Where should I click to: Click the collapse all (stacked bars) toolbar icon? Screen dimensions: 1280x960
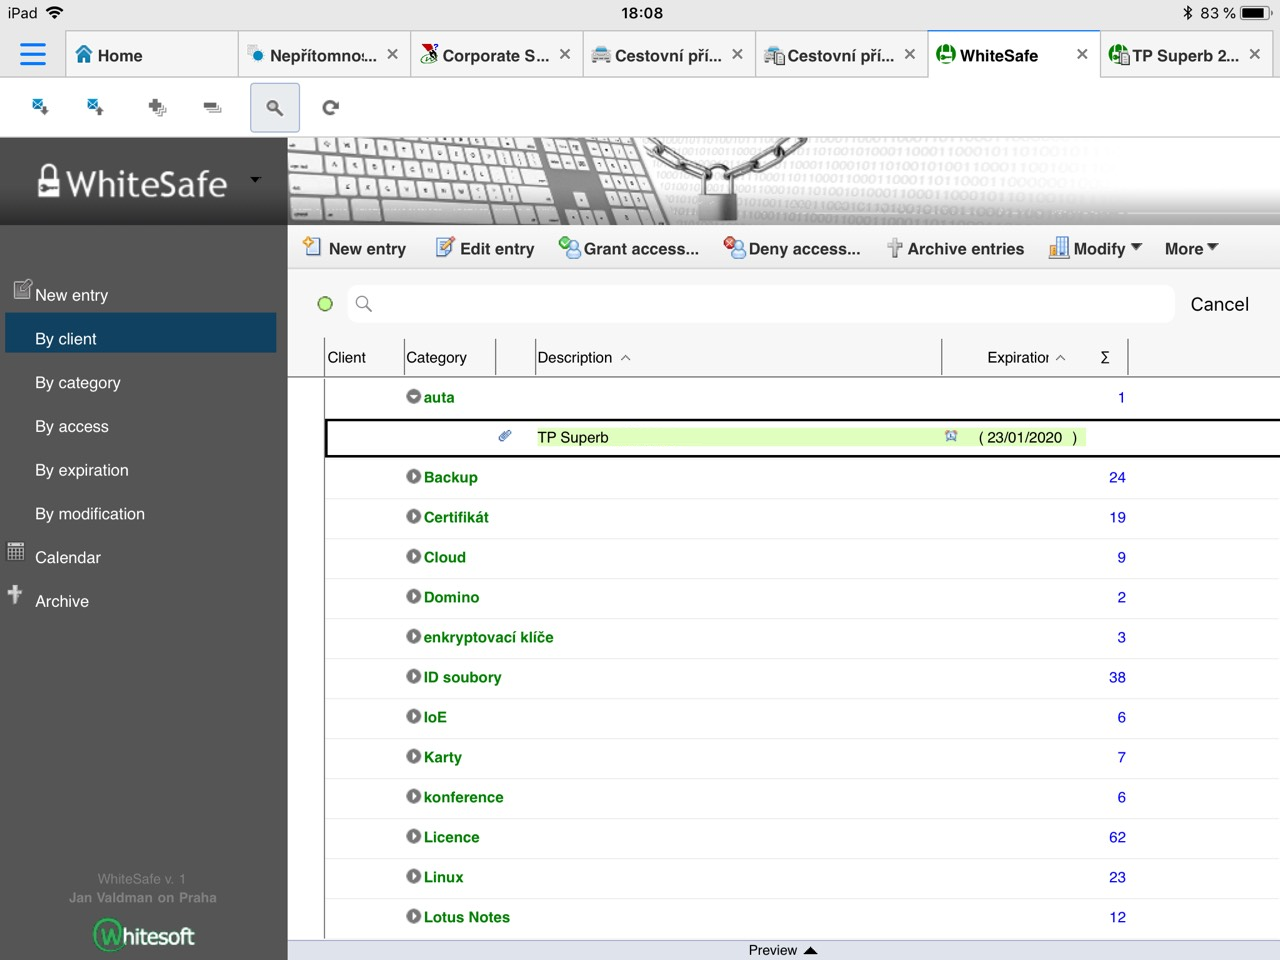[x=212, y=107]
